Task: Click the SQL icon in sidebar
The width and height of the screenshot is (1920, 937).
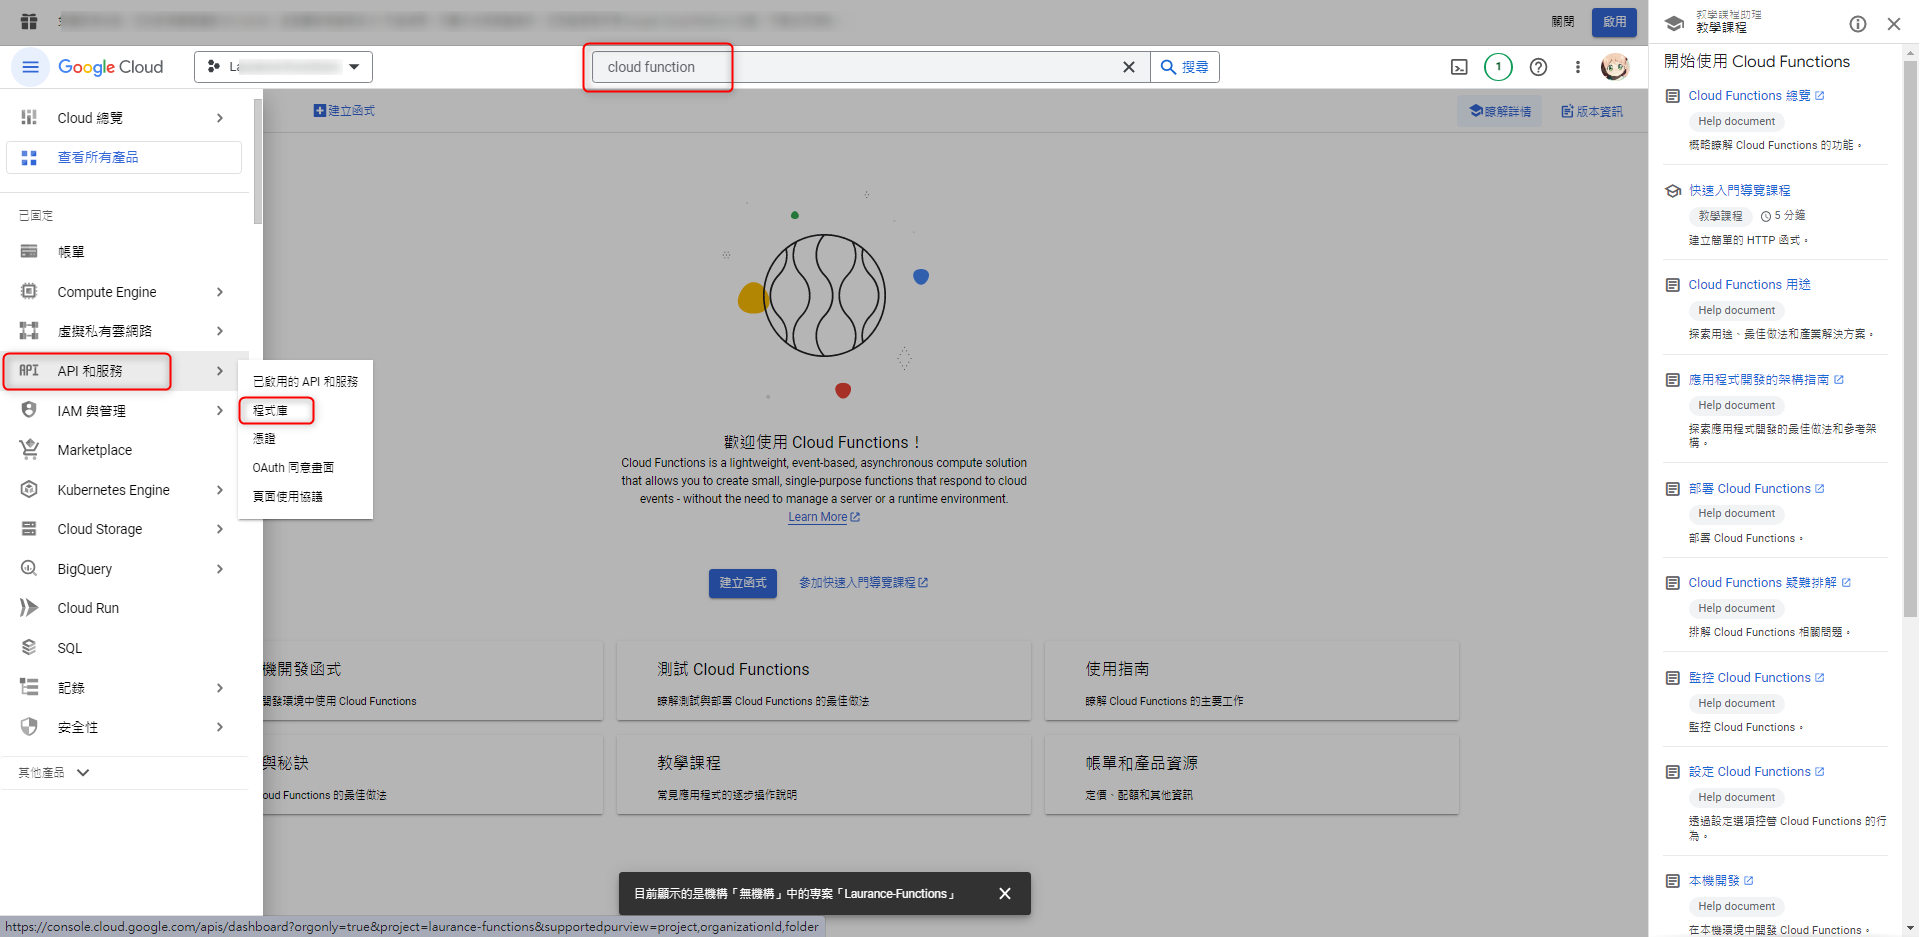Action: (x=29, y=647)
